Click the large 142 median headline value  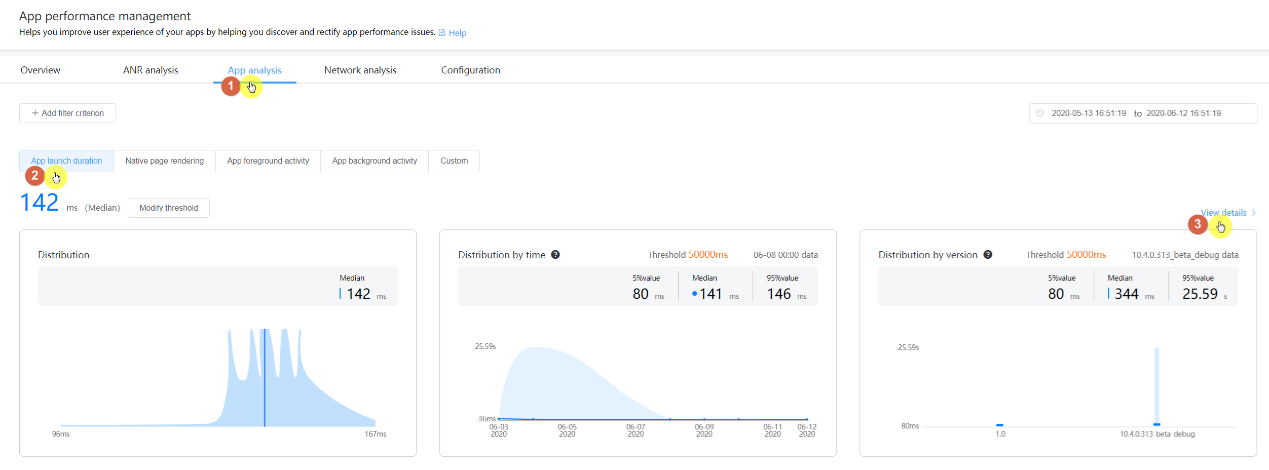click(41, 203)
